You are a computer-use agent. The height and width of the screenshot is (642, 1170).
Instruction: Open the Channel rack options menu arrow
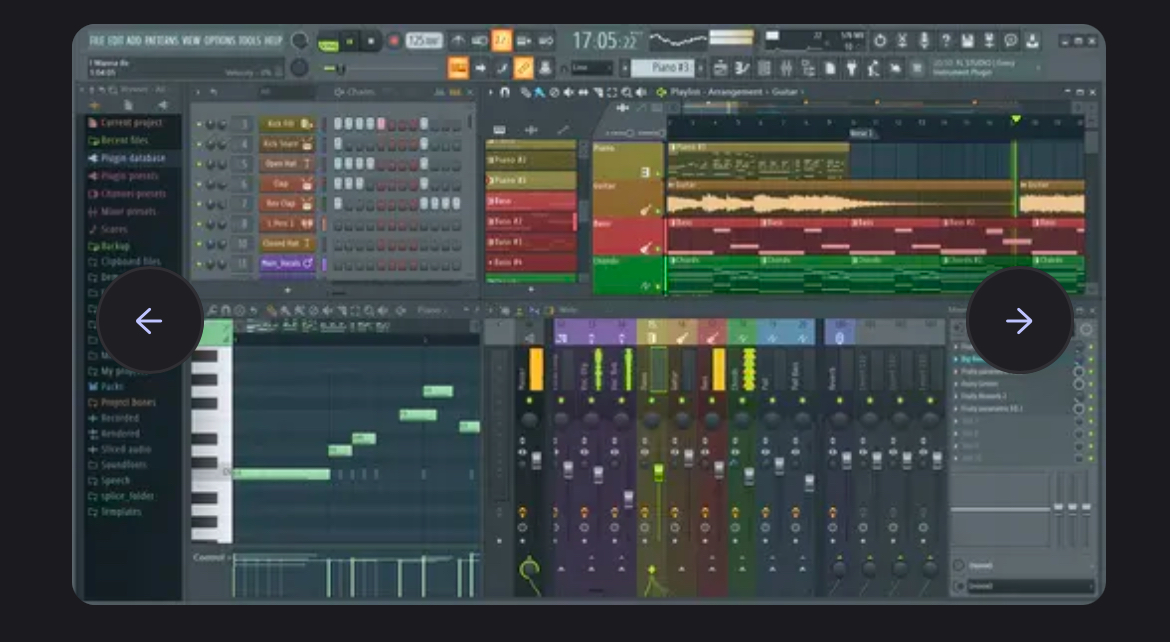[x=198, y=92]
